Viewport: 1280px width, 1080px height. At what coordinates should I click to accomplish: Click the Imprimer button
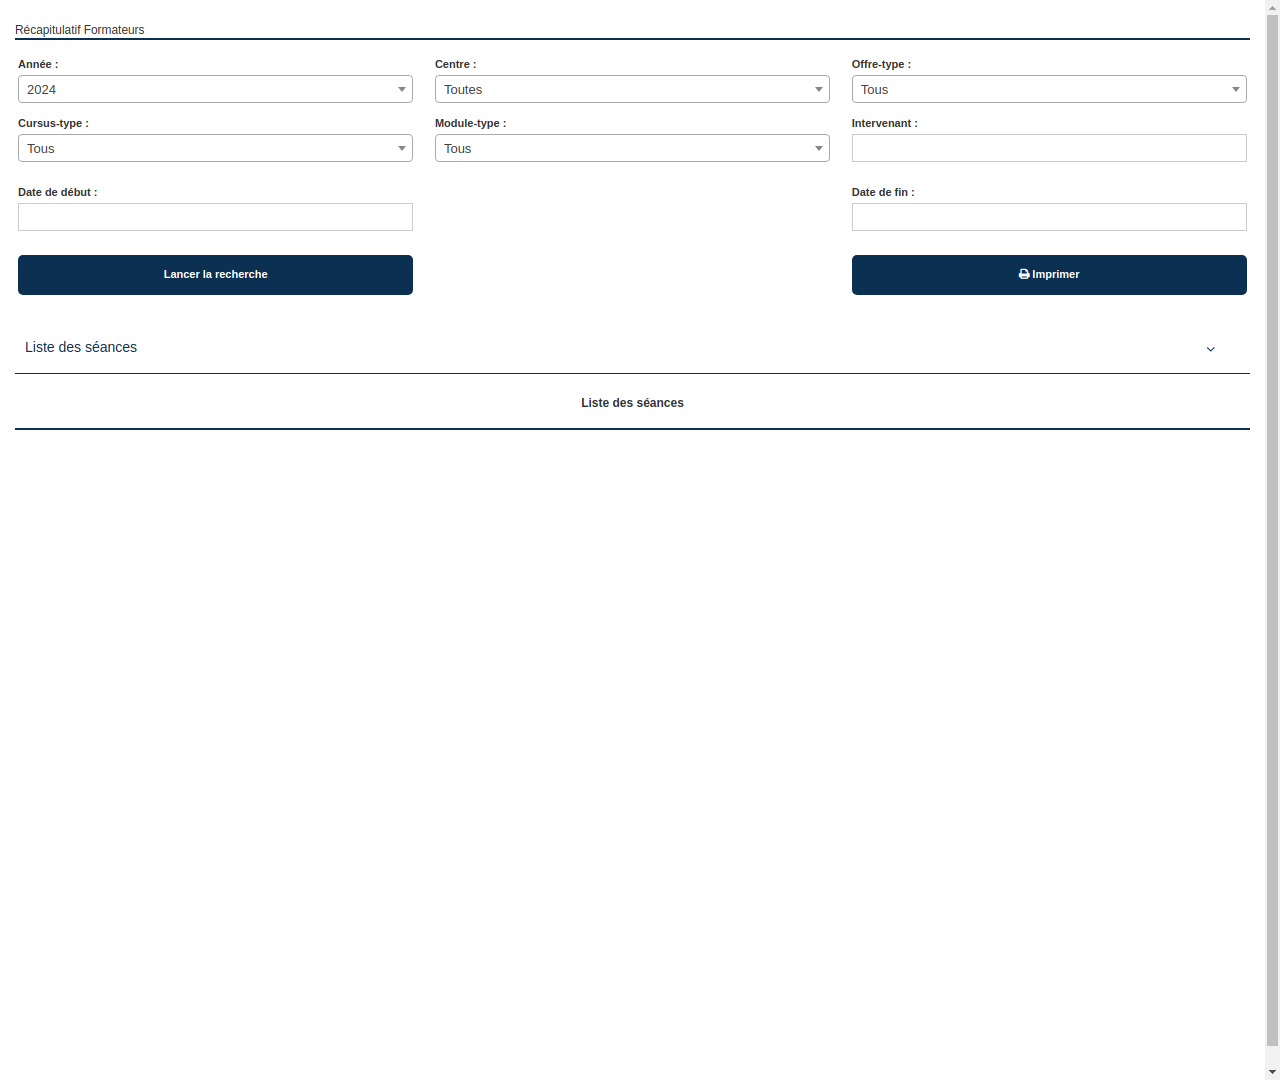point(1049,274)
